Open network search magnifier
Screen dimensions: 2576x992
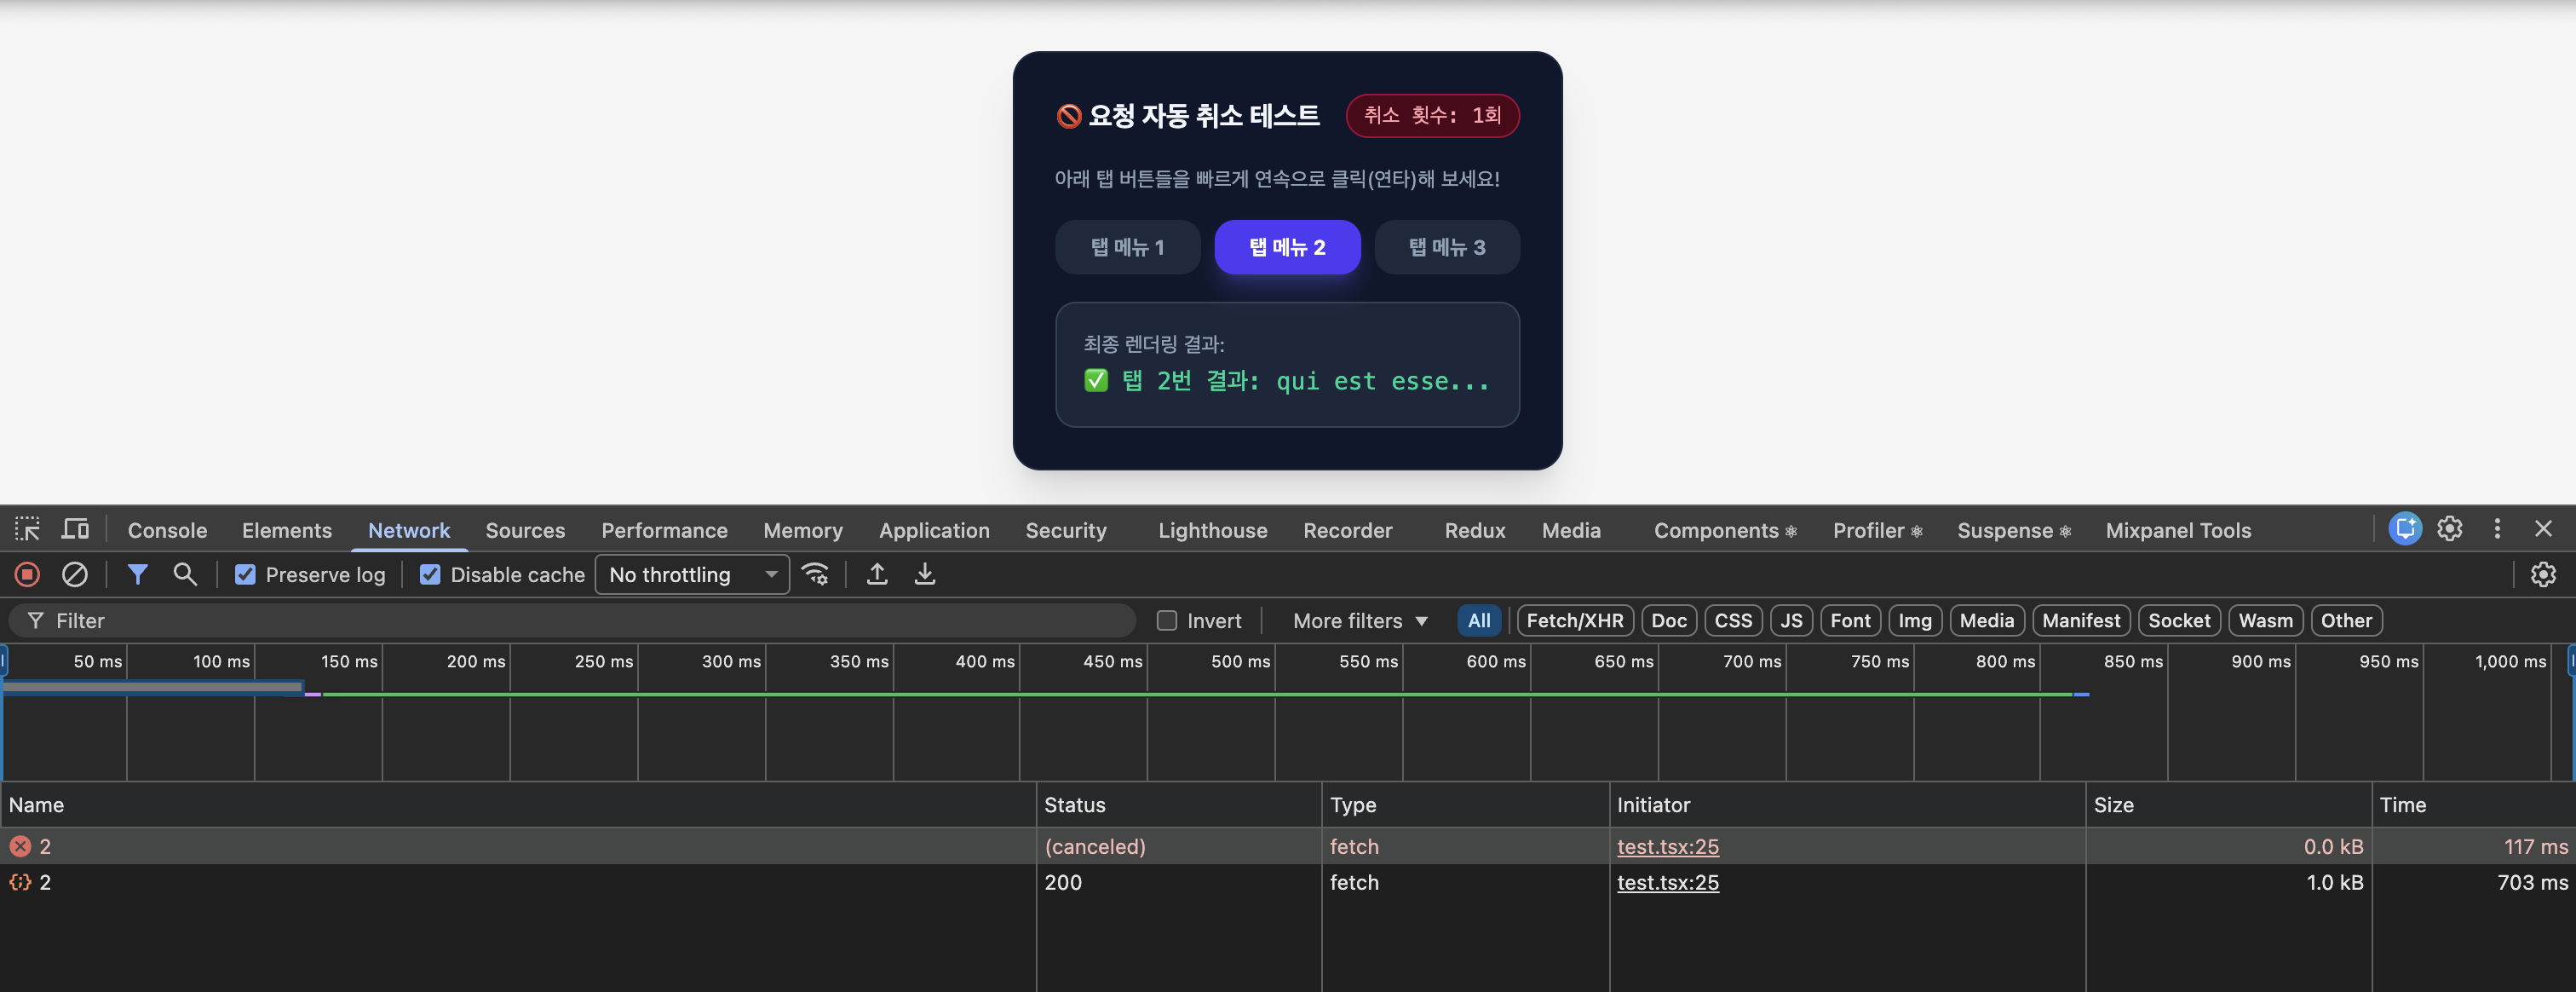tap(185, 574)
